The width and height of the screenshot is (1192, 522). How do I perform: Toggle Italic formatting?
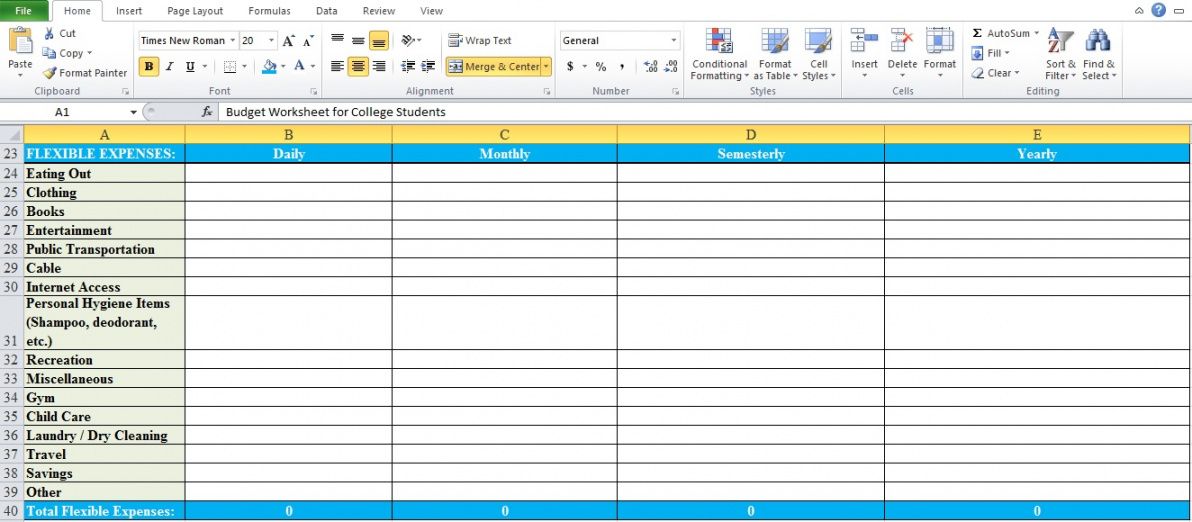coord(169,67)
